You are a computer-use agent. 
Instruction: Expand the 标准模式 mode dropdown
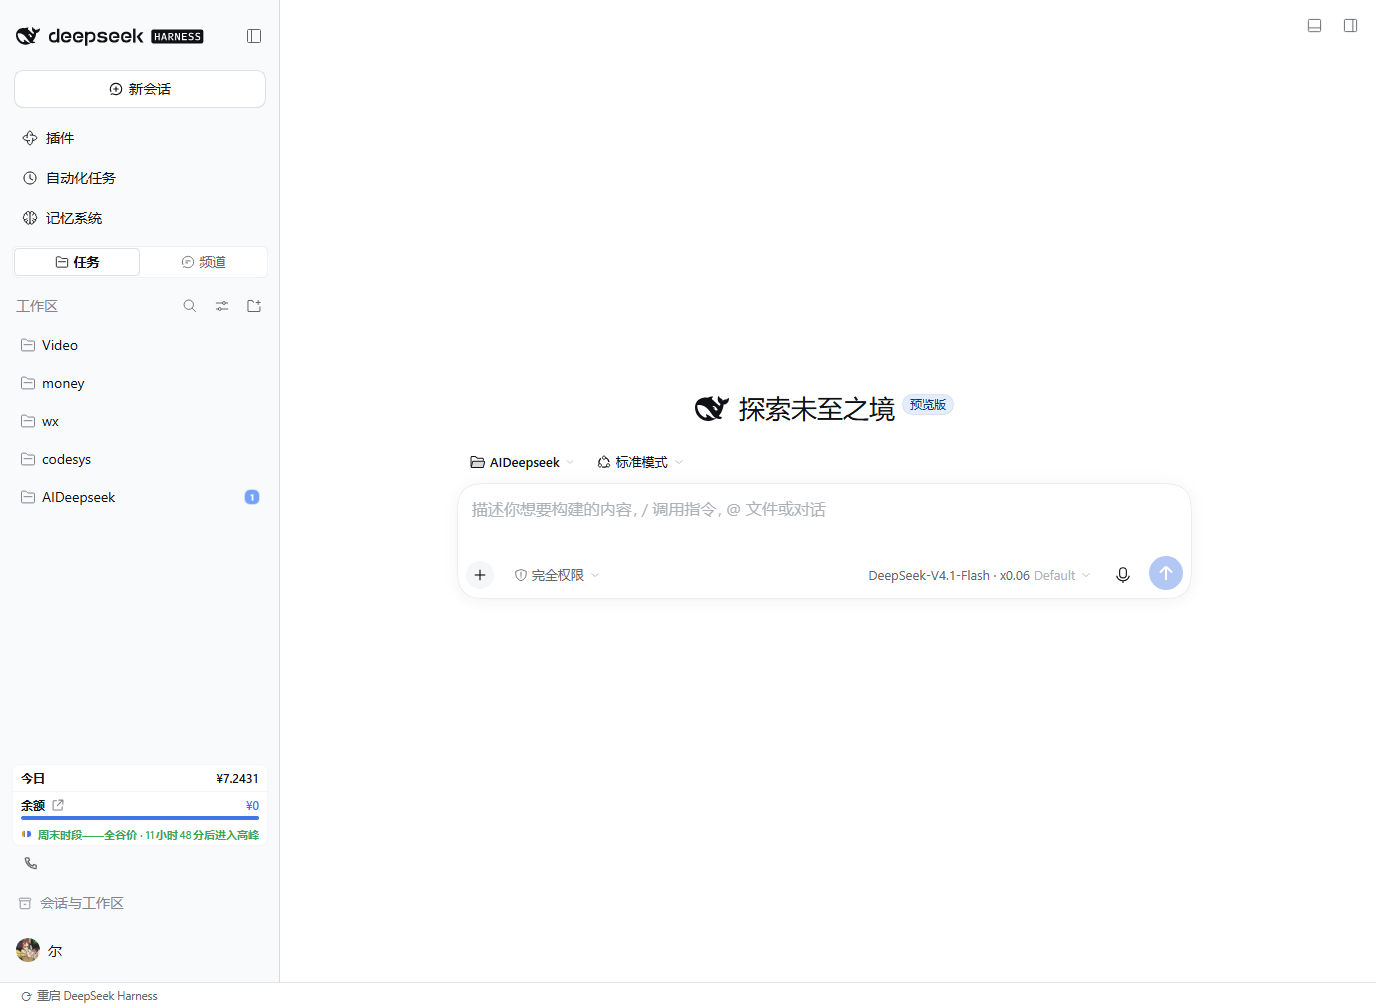coord(640,462)
